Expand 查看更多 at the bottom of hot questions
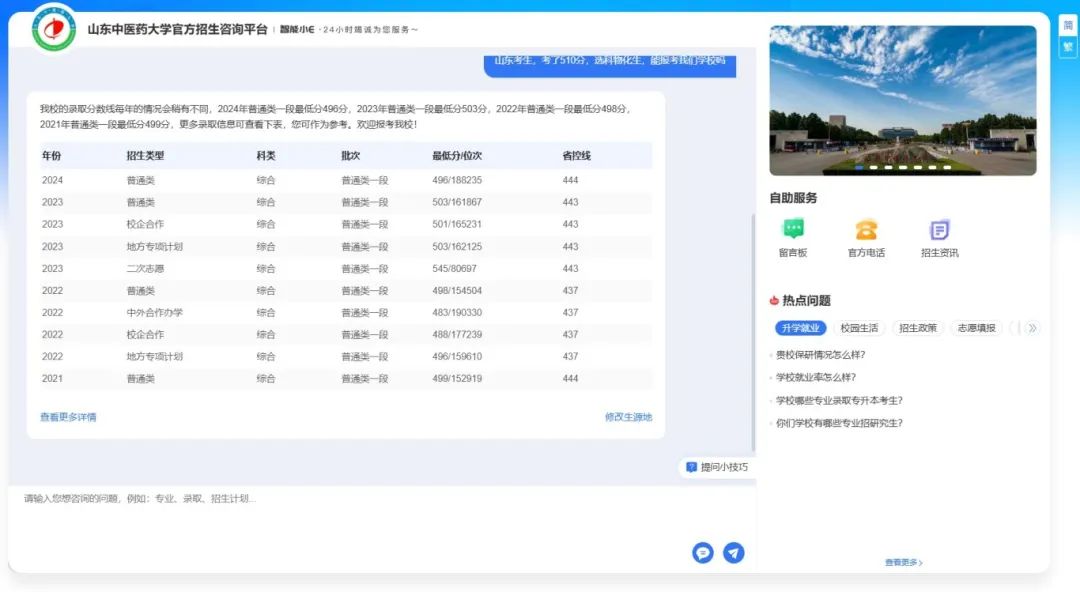Viewport: 1080px width, 592px height. click(x=903, y=563)
